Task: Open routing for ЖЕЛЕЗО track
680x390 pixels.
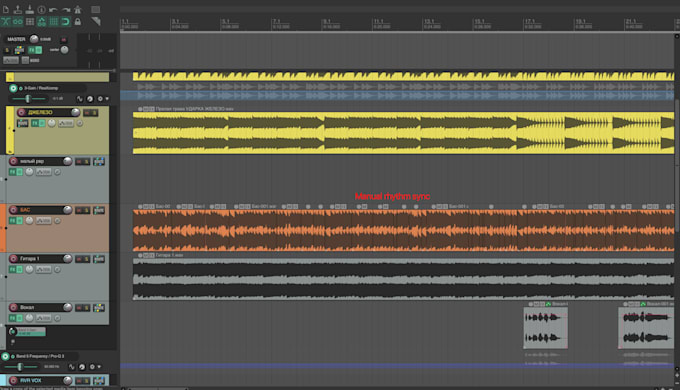Action: click(23, 124)
